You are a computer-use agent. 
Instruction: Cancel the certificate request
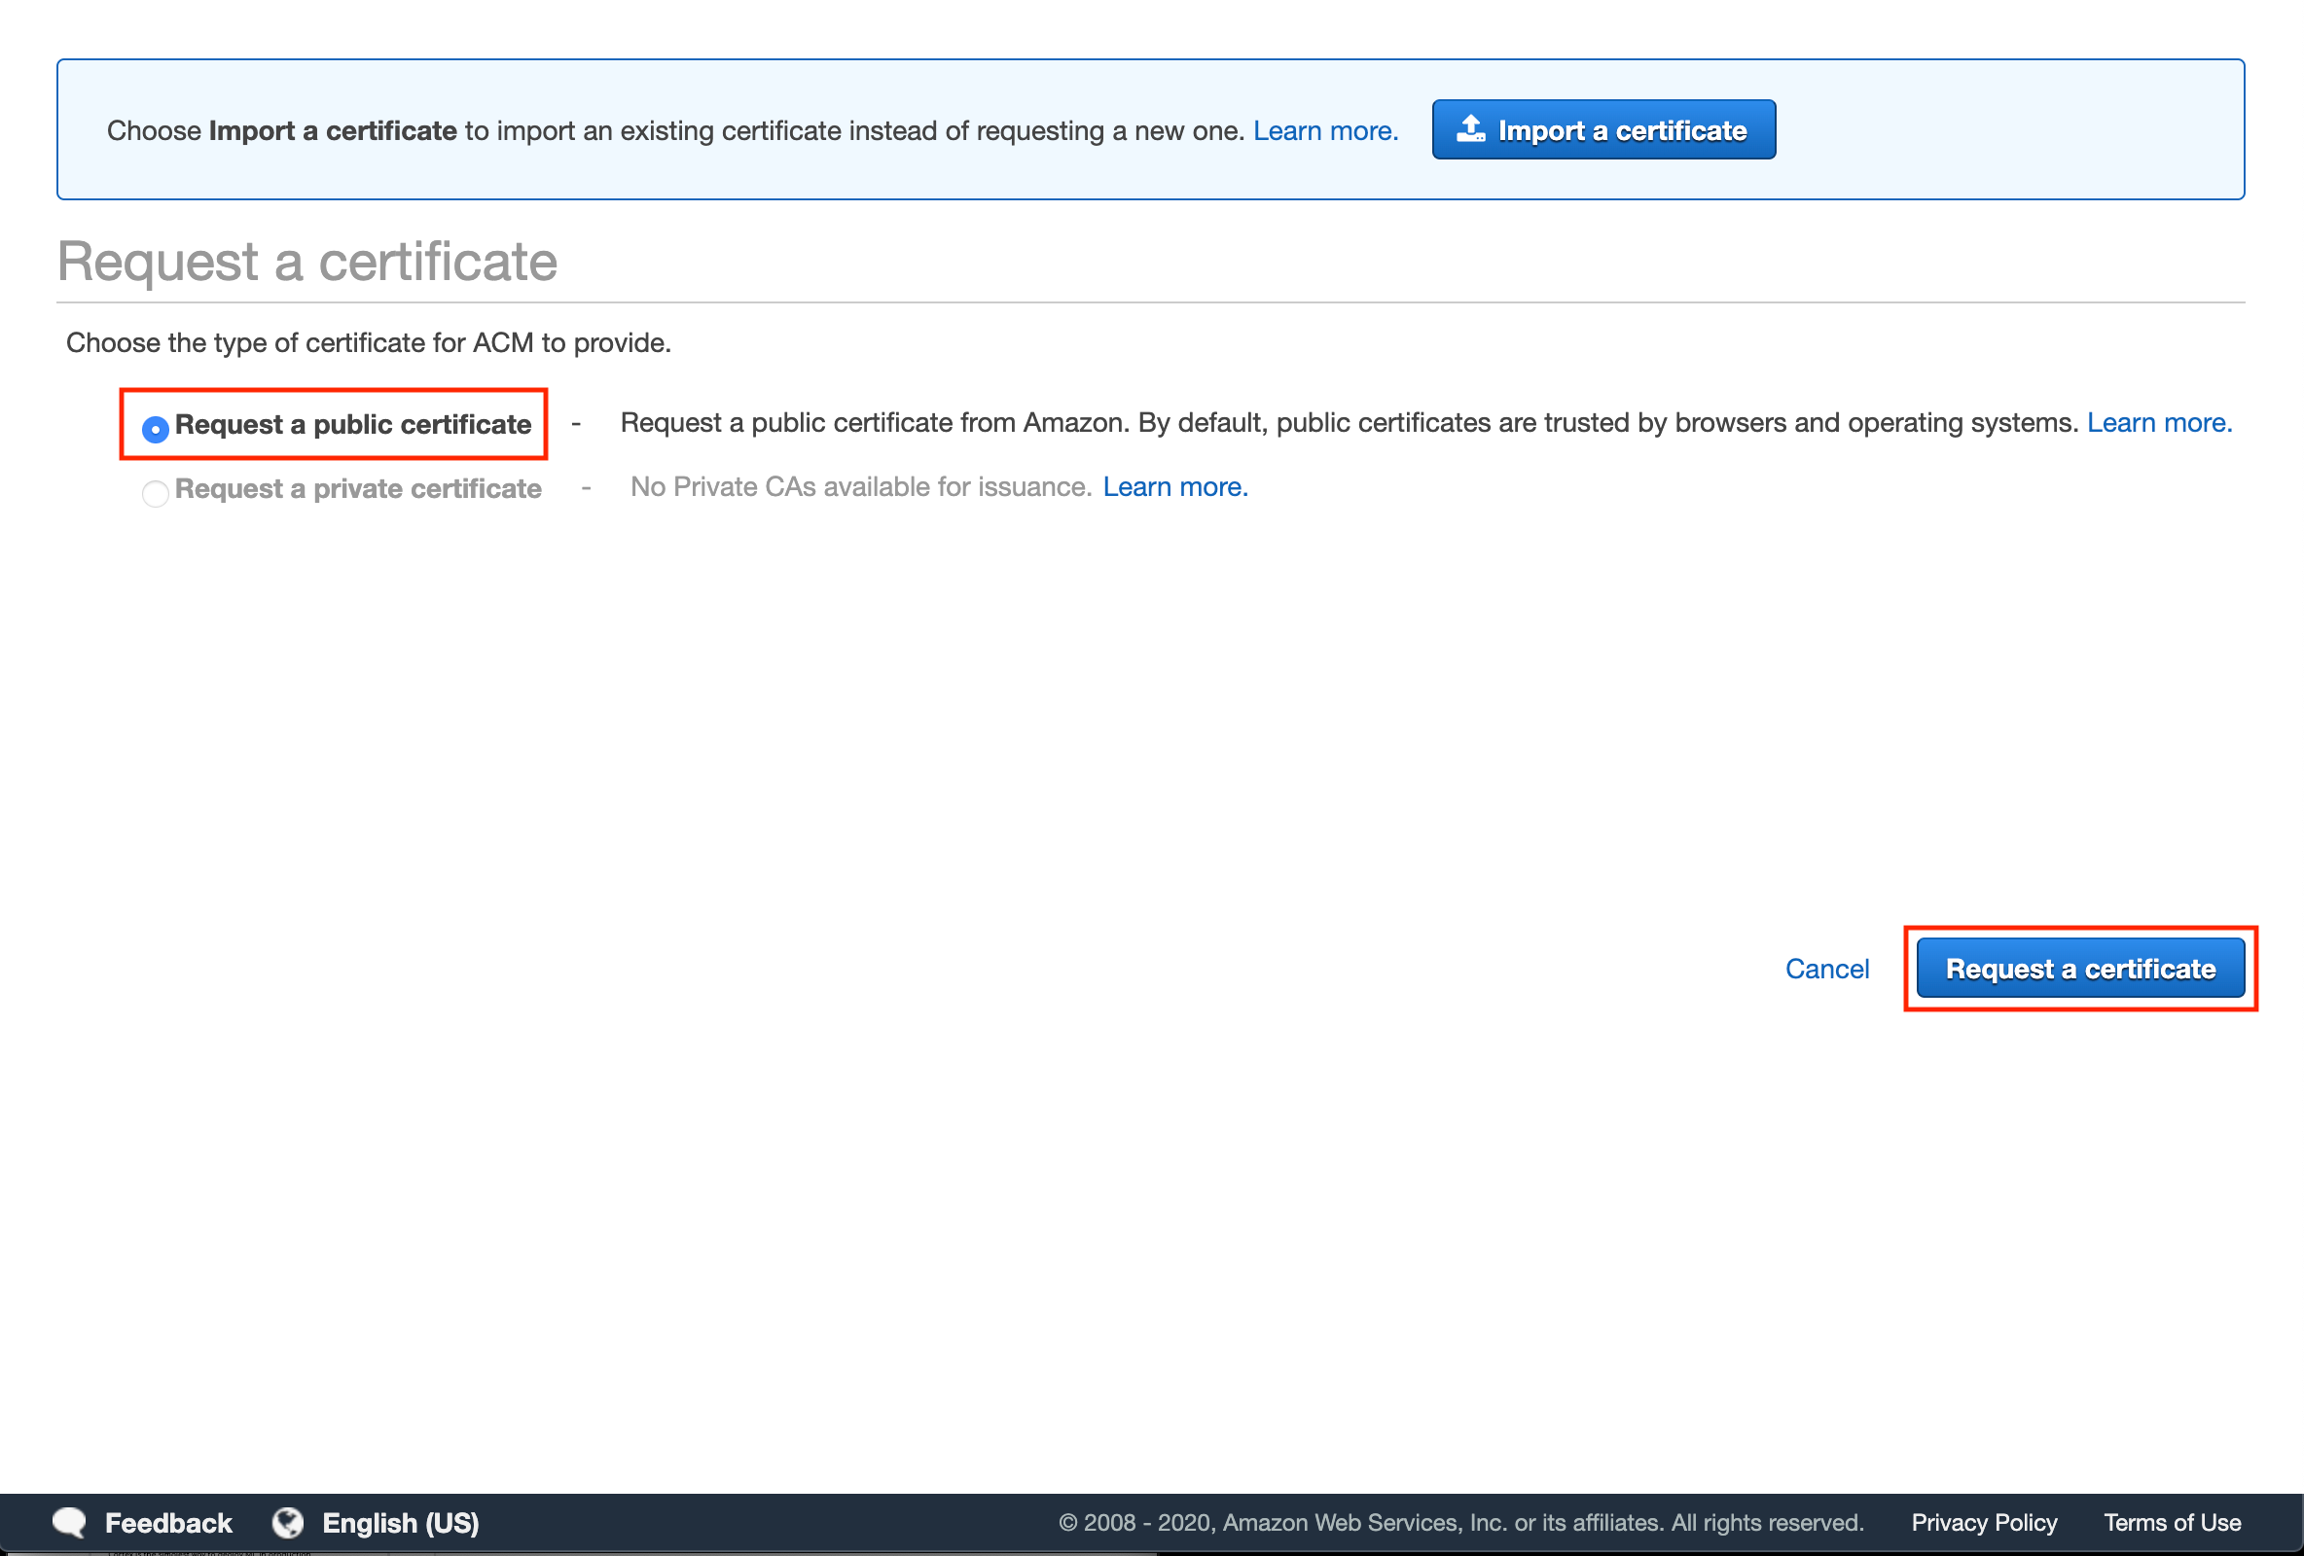[x=1827, y=968]
